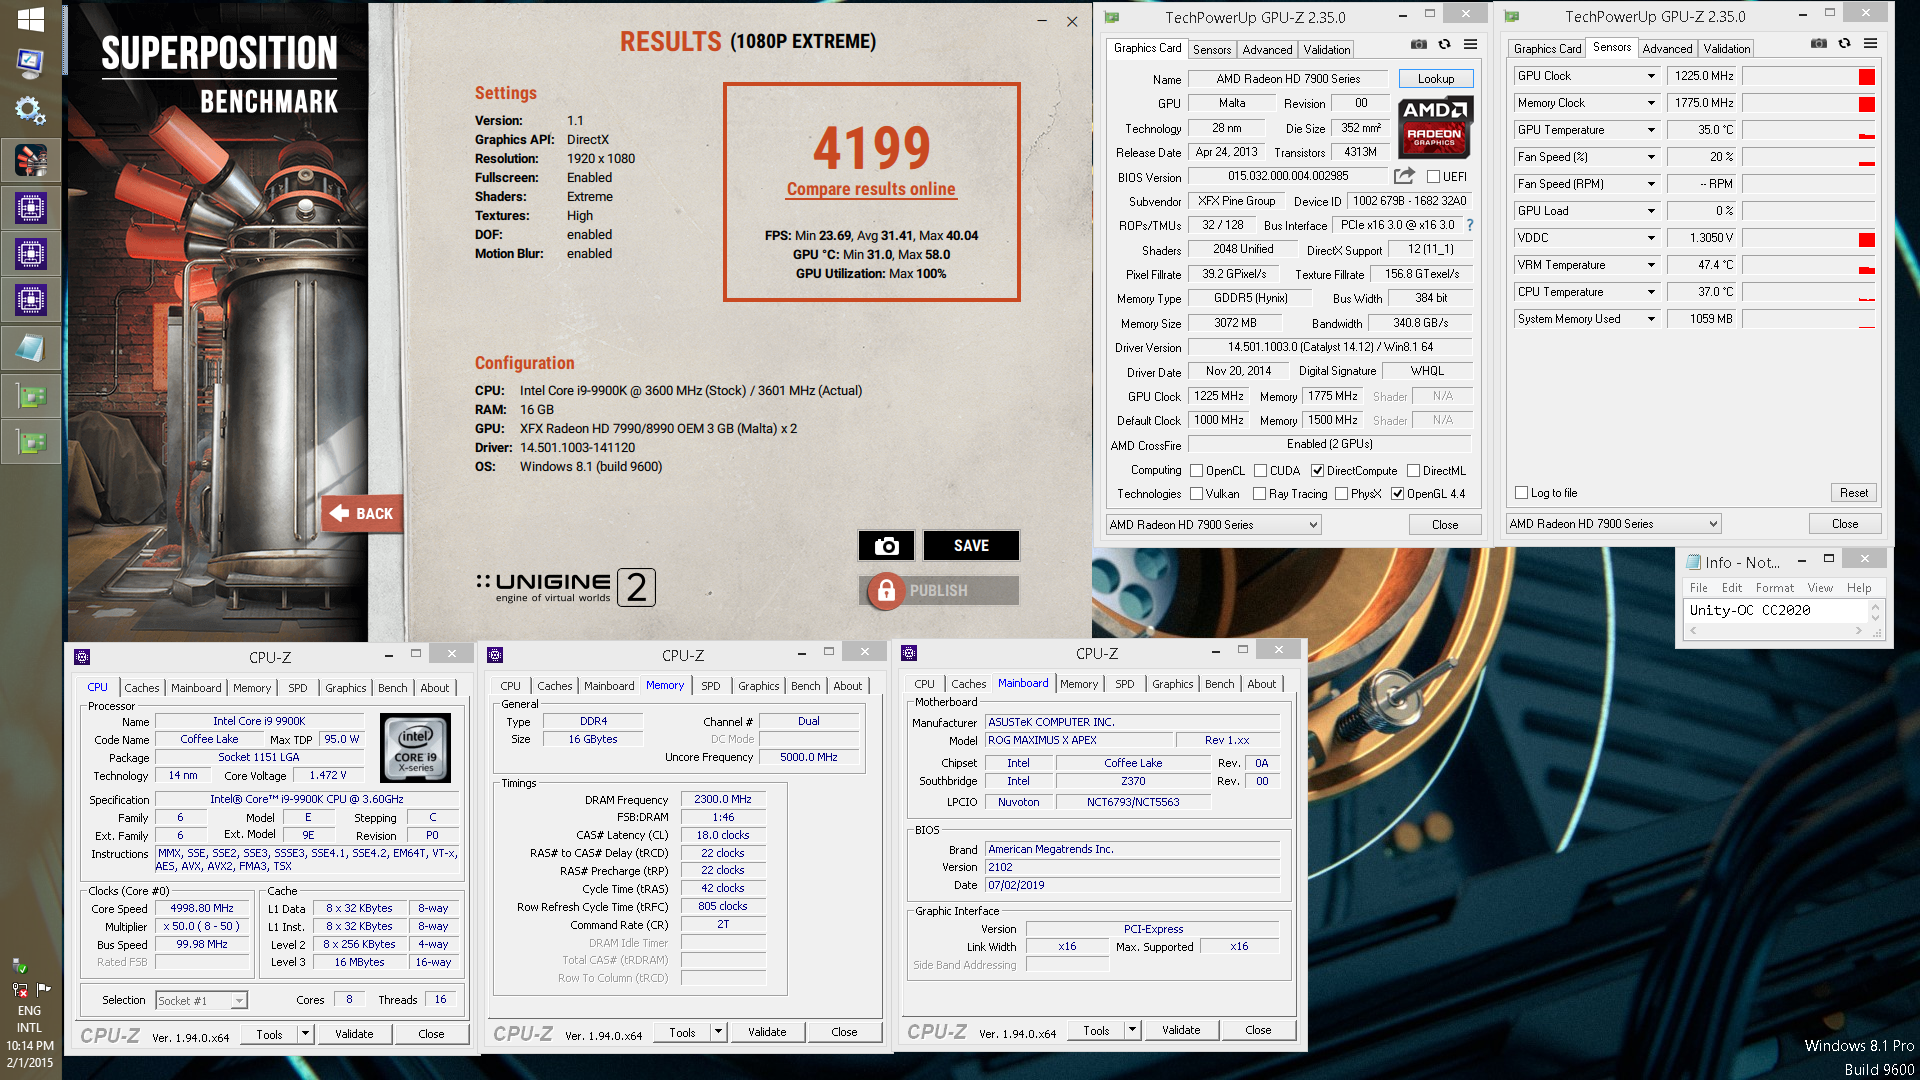Click the Reset button in GPU-Z Sensors
Viewport: 1920px width, 1080px height.
pos(1853,493)
